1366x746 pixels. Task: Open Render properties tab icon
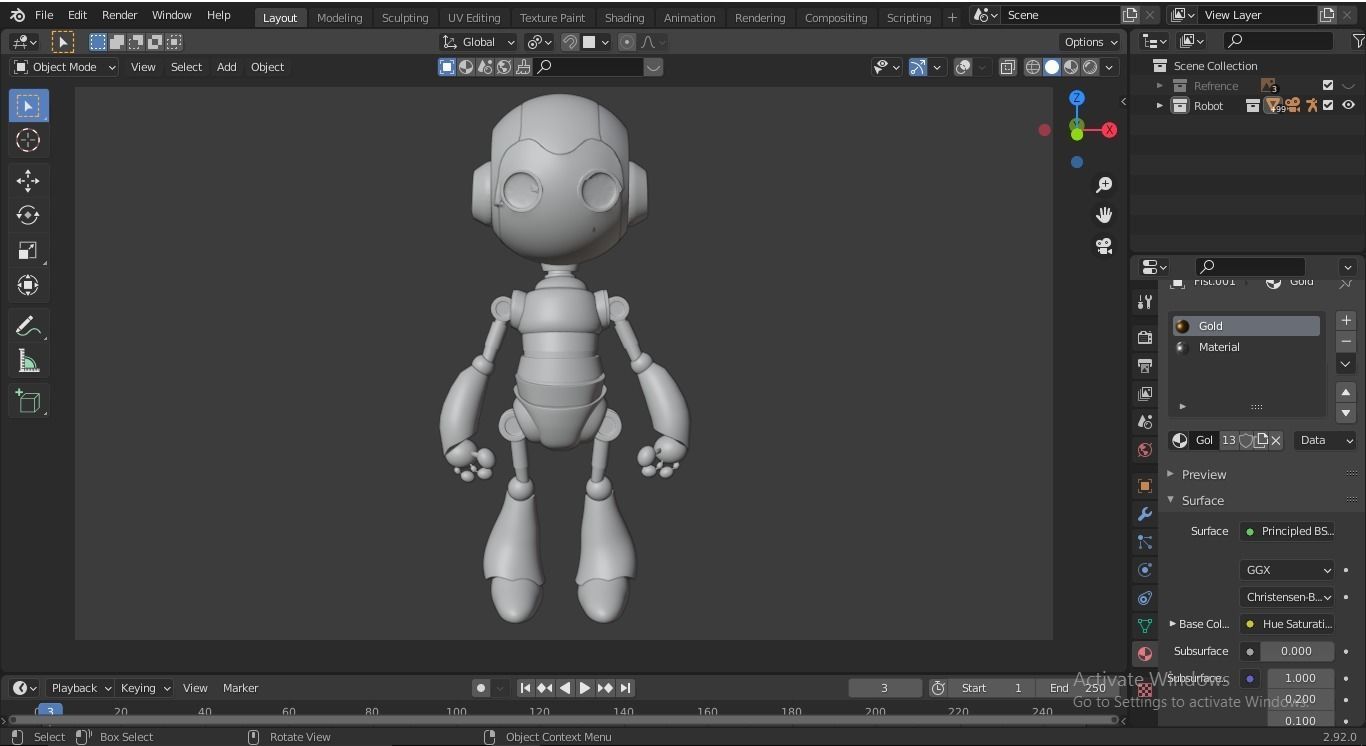[1145, 337]
